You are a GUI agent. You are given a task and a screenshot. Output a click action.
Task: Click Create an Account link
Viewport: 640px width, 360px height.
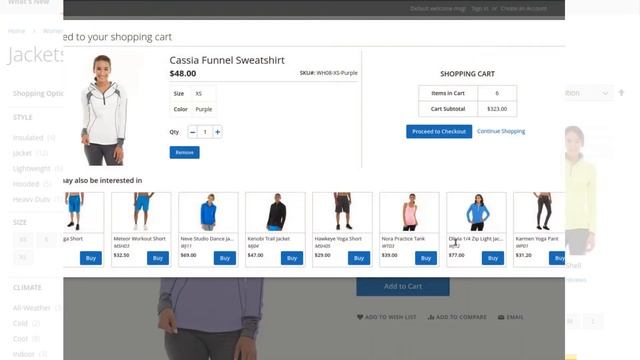(524, 8)
